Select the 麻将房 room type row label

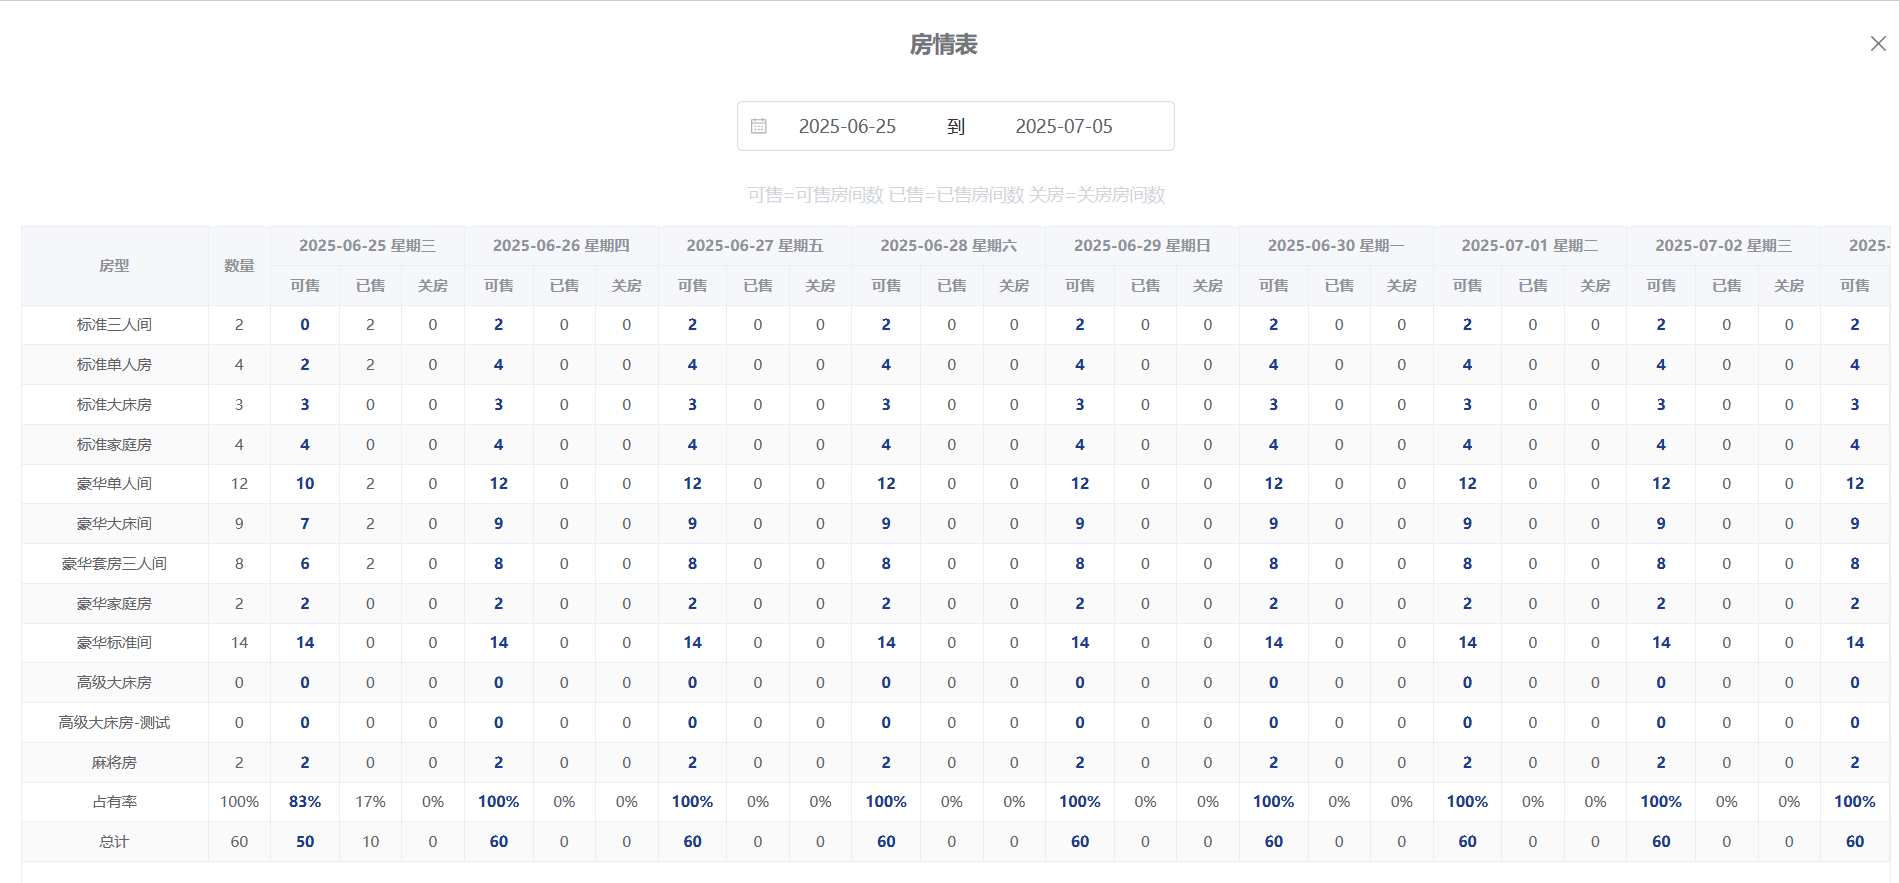pyautogui.click(x=114, y=763)
